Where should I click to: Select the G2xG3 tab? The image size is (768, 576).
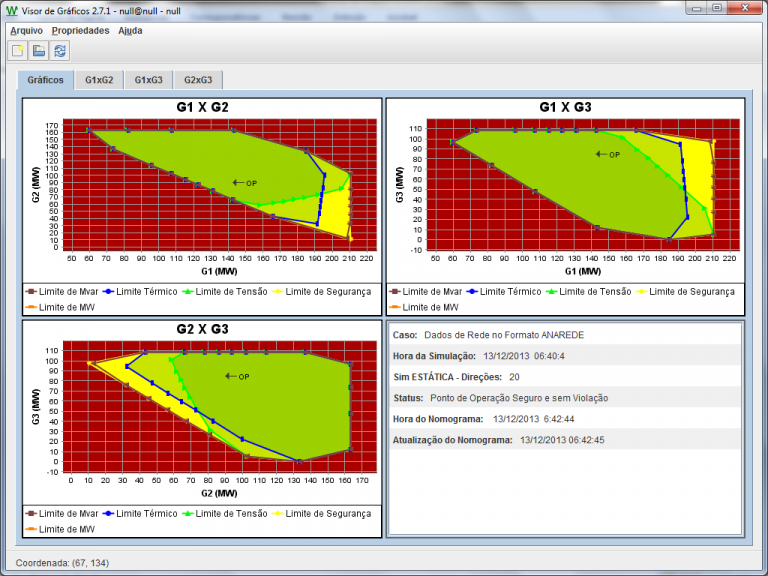pos(198,80)
